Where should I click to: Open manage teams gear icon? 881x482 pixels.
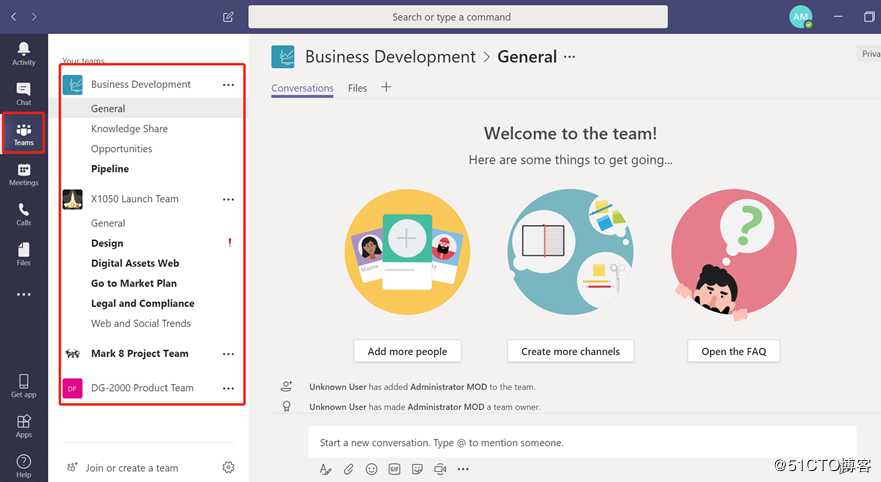pos(228,467)
